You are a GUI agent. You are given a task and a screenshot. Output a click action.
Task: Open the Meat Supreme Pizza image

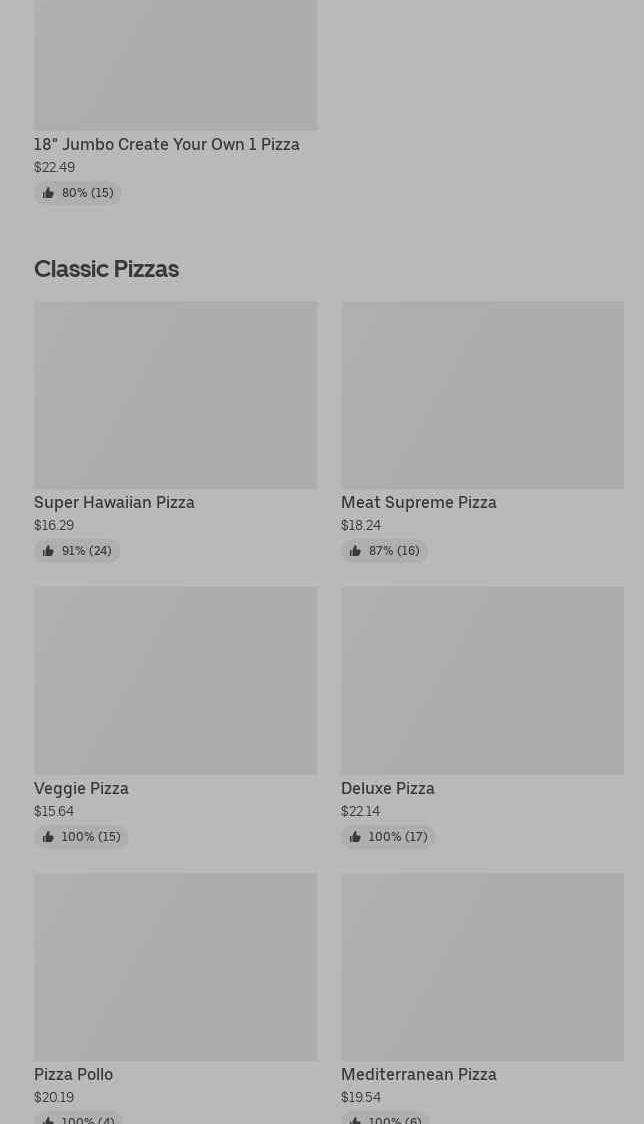pyautogui.click(x=482, y=395)
